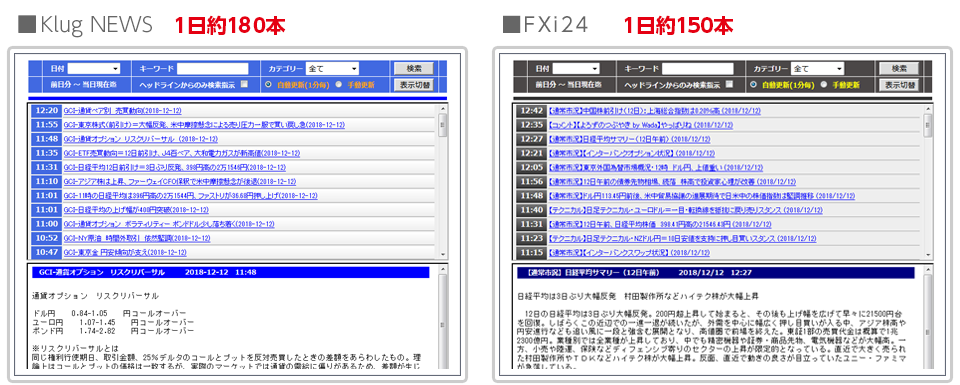Select 手動更新 radio in Klug NEWS

(339, 84)
